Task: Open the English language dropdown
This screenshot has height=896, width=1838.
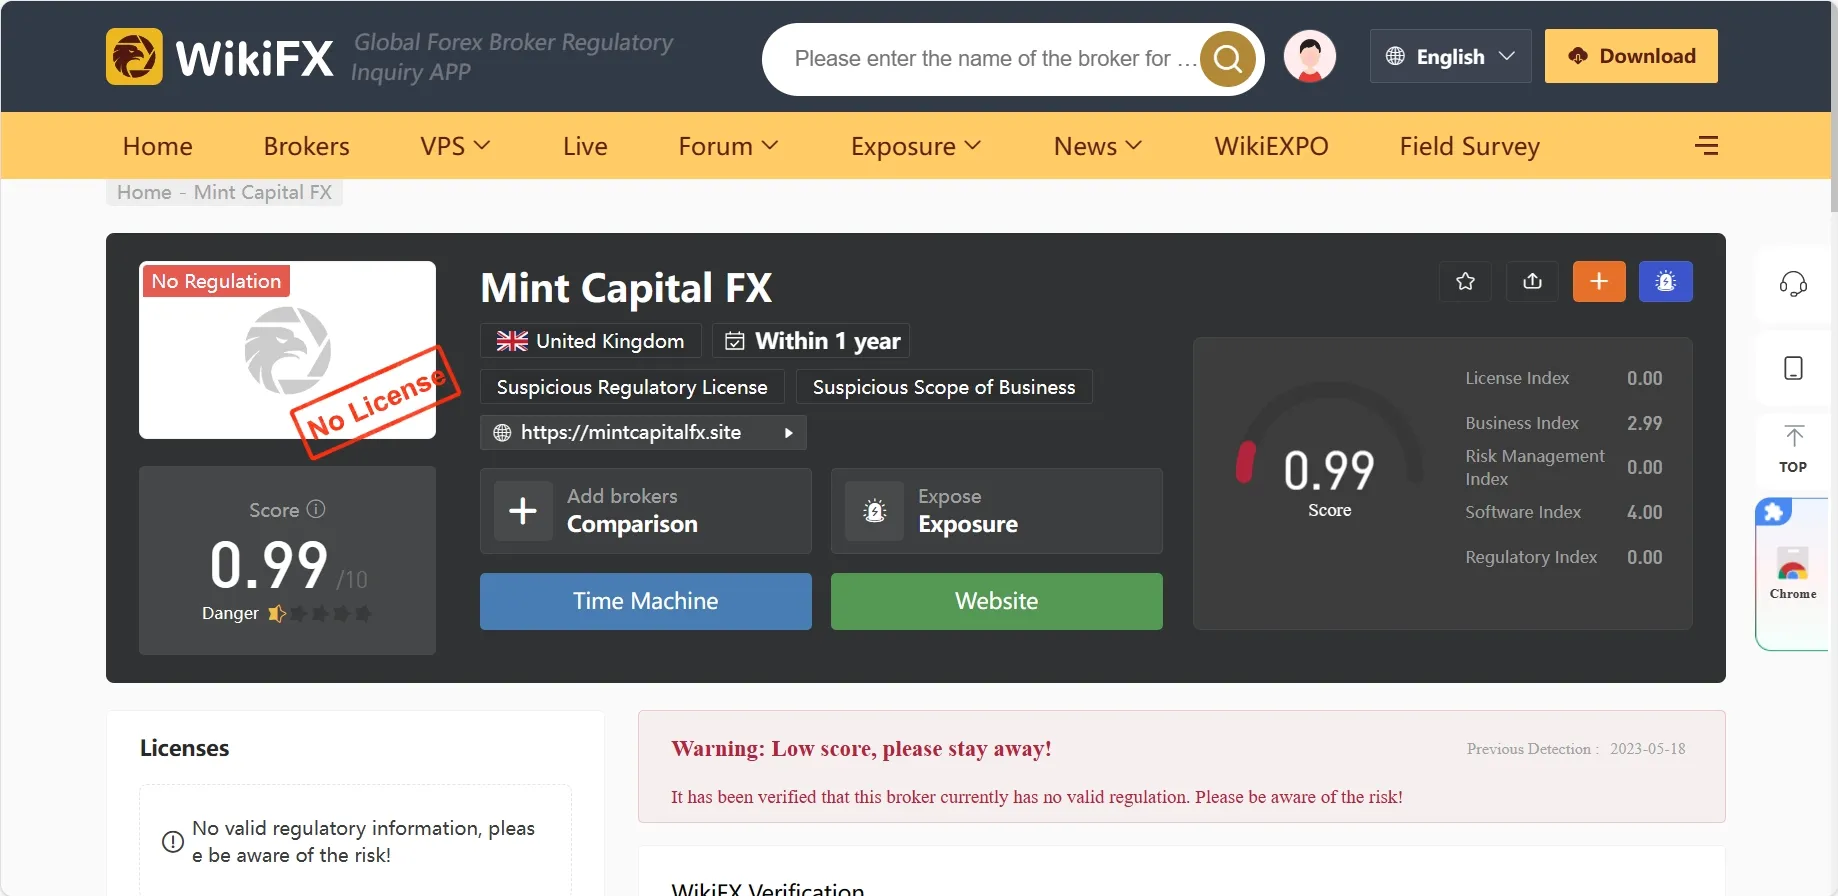Action: pos(1450,56)
